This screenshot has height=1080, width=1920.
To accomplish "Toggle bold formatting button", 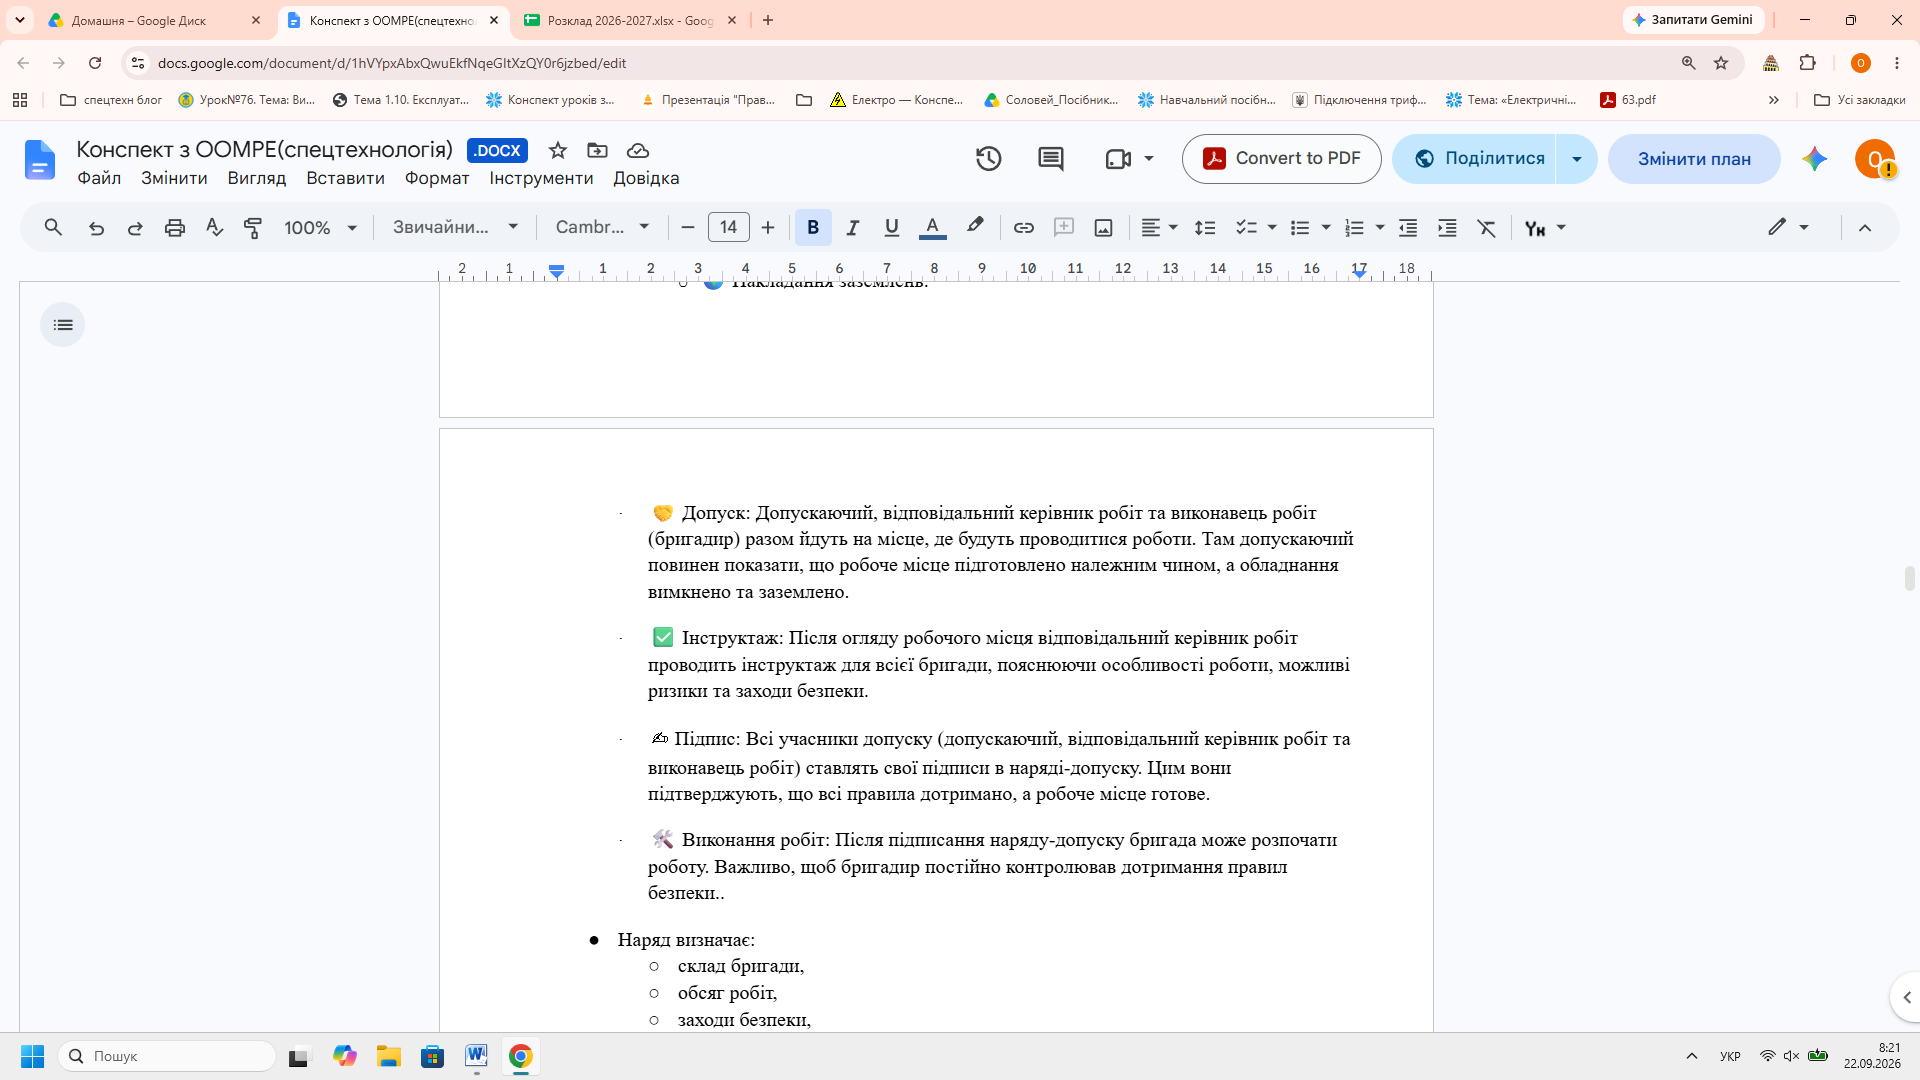I will 813,228.
